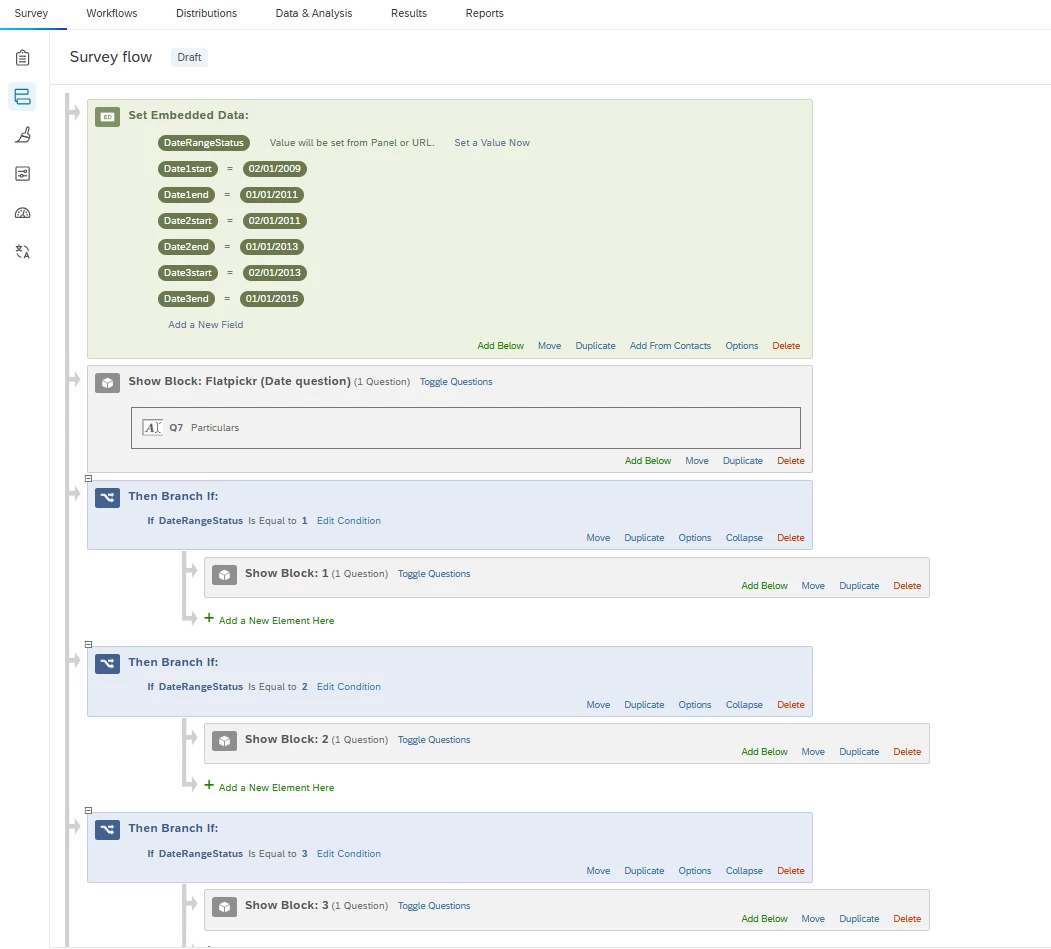Screen dimensions: 1051x949
Task: Click Collapse on the DateRangeStatus equals 2 branch
Action: [744, 705]
